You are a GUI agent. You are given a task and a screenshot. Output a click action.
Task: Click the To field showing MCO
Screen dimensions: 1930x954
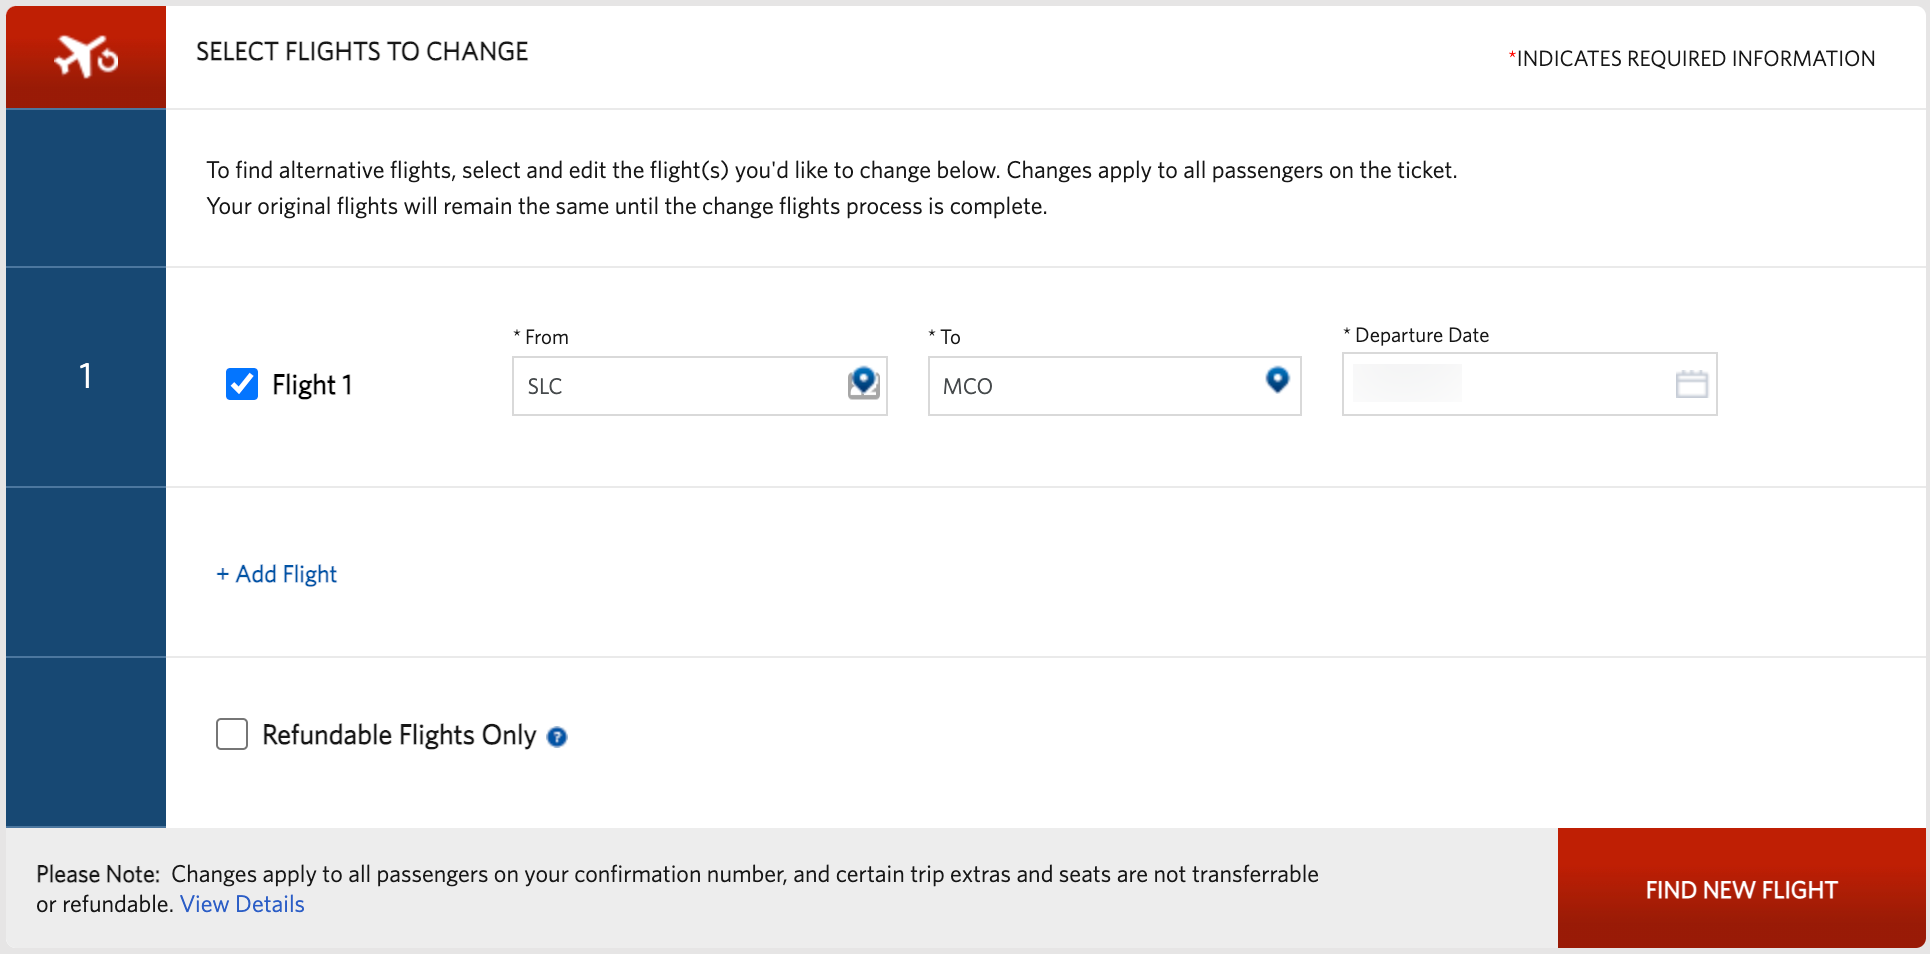(1090, 386)
